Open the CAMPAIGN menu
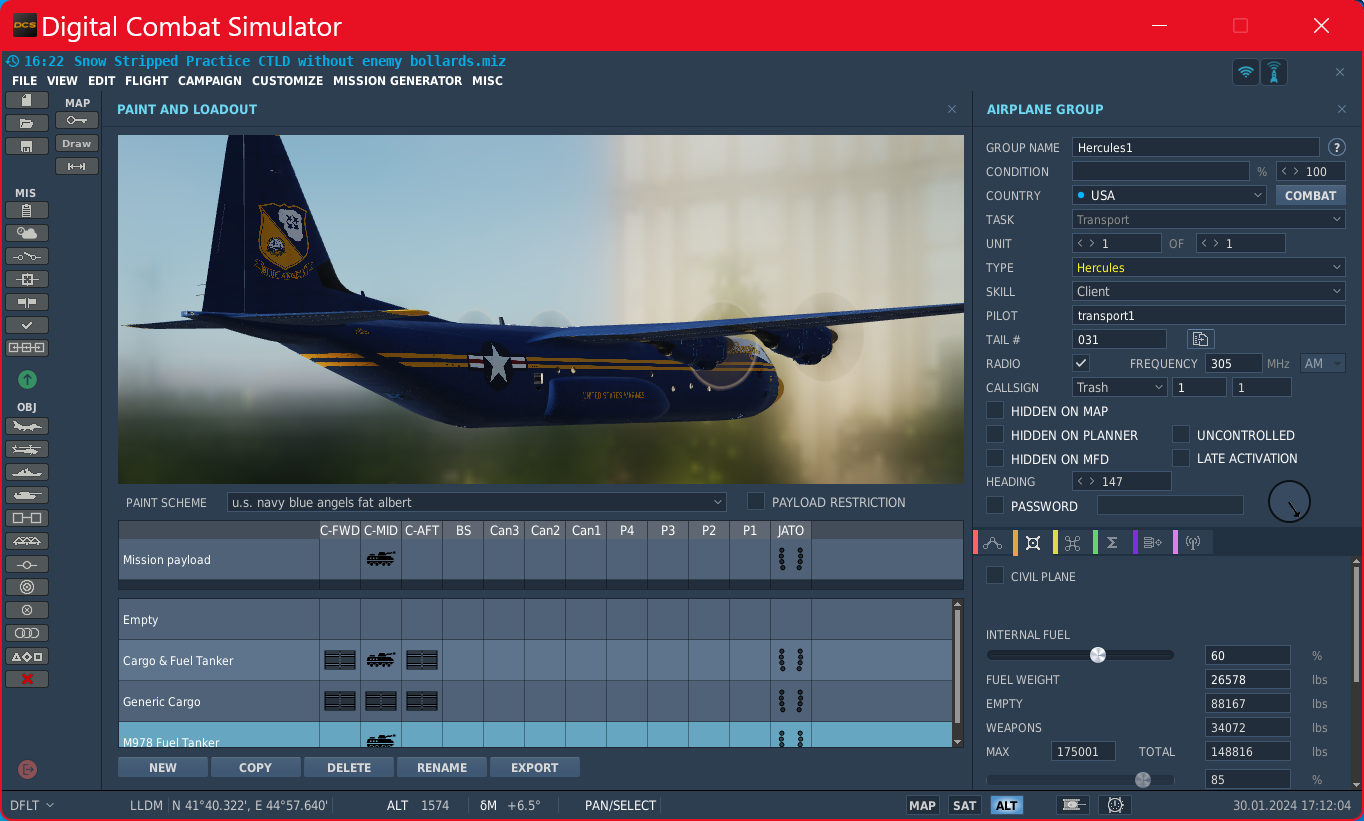Screen dimensions: 1364x821 [210, 81]
